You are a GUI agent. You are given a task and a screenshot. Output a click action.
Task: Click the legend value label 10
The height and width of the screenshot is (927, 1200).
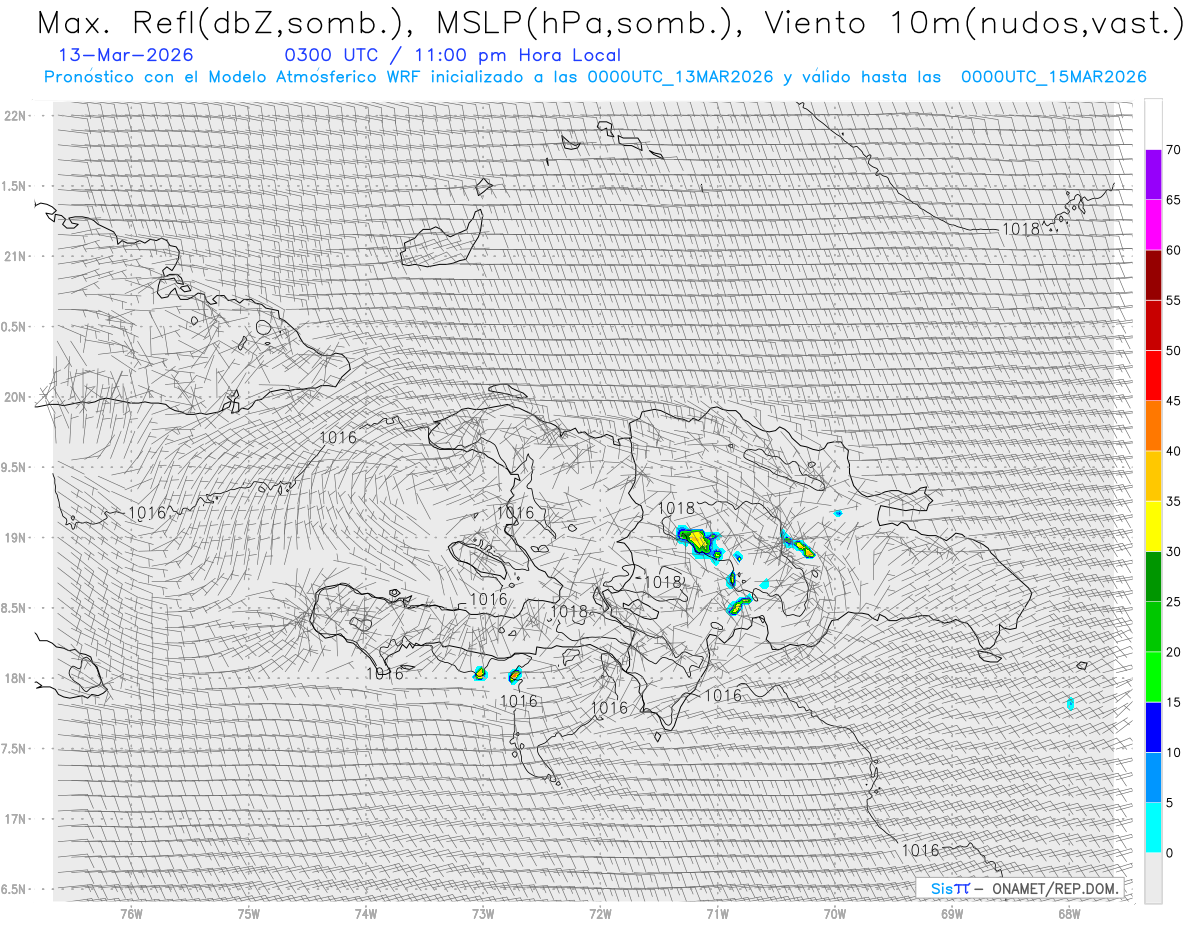coord(1173,752)
